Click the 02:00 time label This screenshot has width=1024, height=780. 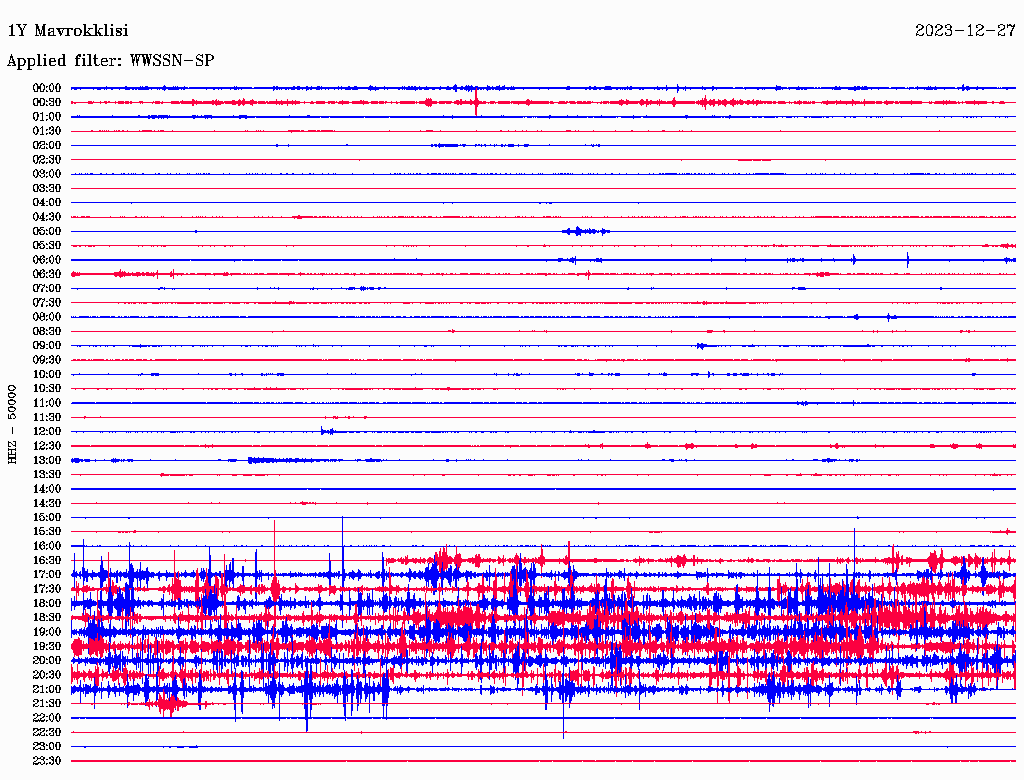pyautogui.click(x=47, y=146)
